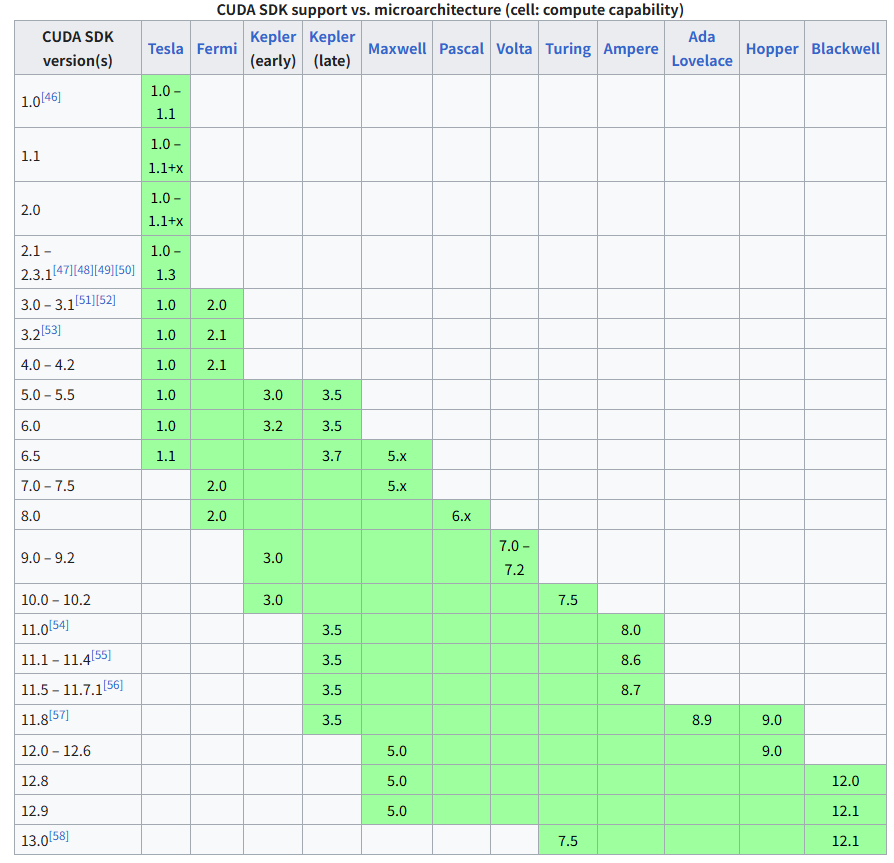Select the '5.x' Maxwell cell in row 7.0–7.5

397,486
